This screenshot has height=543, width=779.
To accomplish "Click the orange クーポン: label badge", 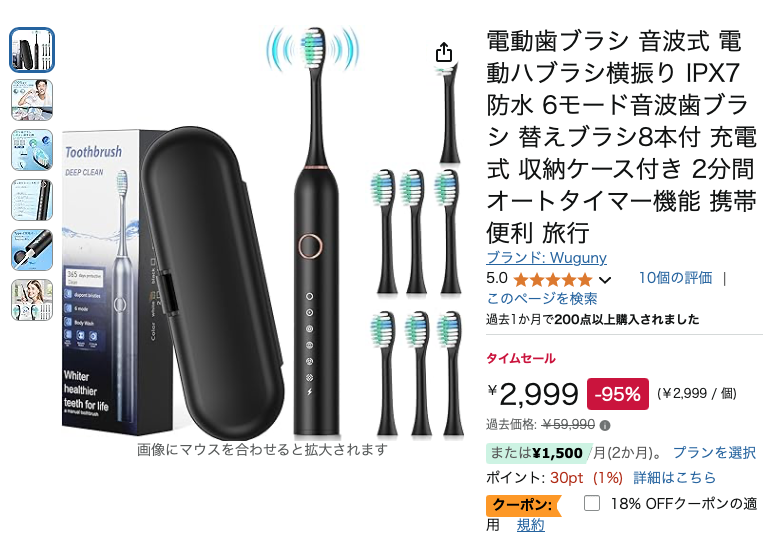I will (523, 506).
